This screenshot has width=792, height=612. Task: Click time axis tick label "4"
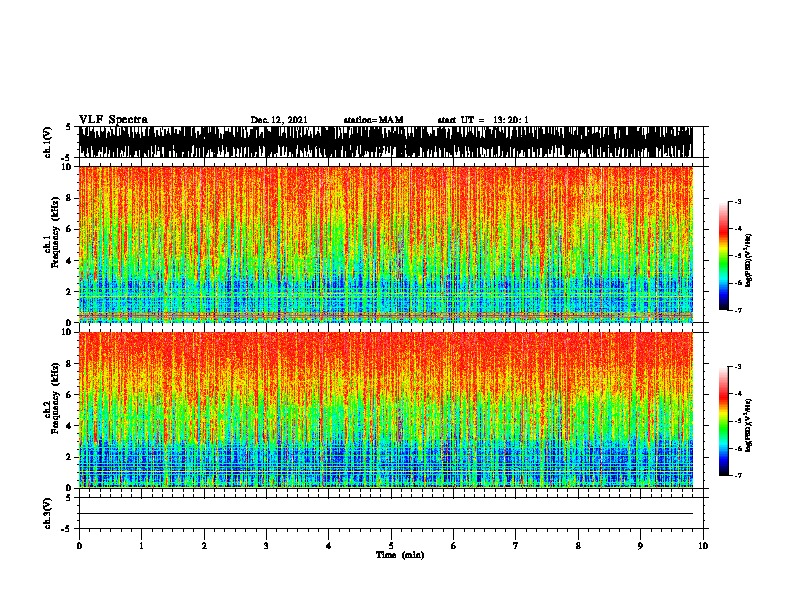pyautogui.click(x=329, y=546)
